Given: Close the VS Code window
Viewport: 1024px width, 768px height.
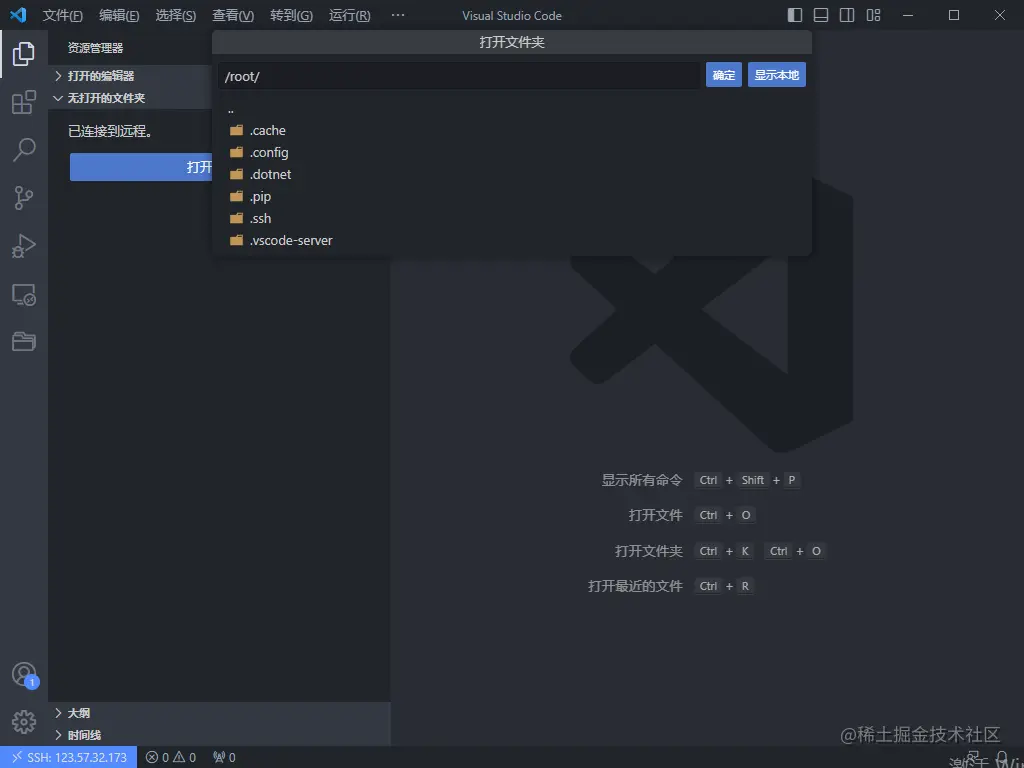Looking at the screenshot, I should 1000,15.
